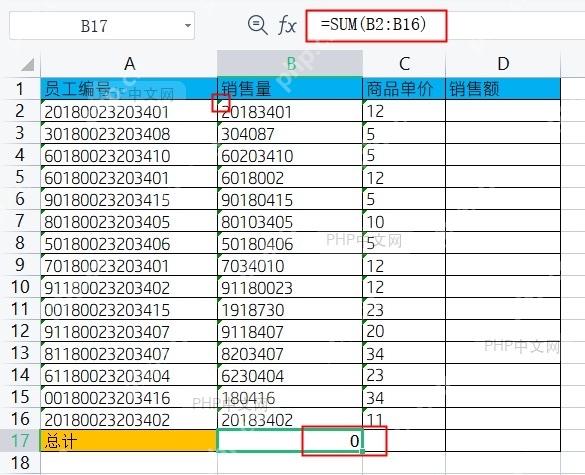
Task: Select cell with 91180023203407
Action: tap(129, 331)
